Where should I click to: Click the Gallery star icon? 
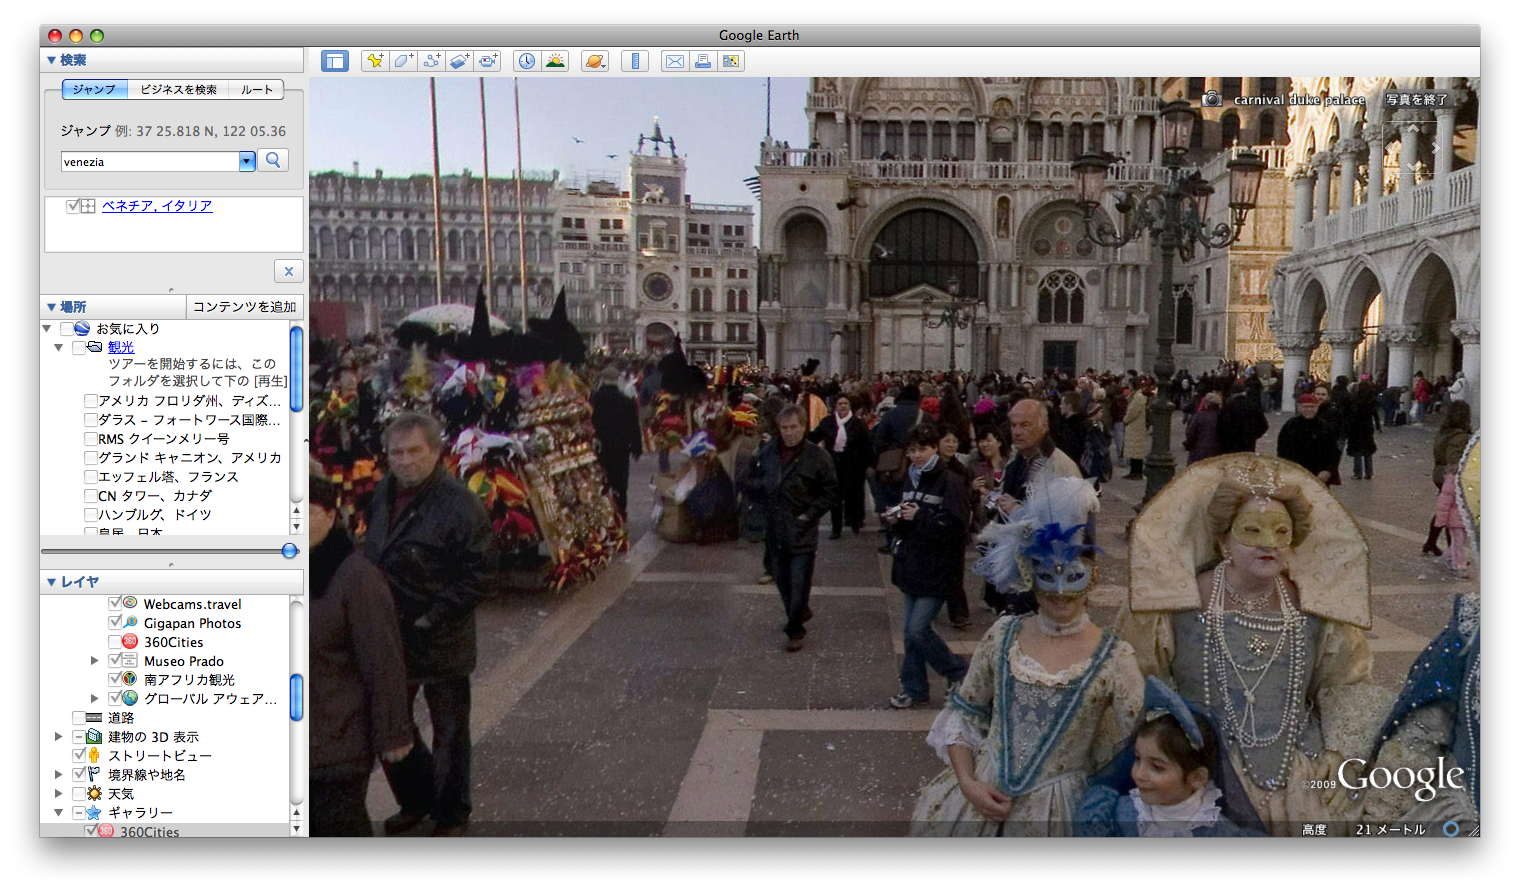[94, 812]
